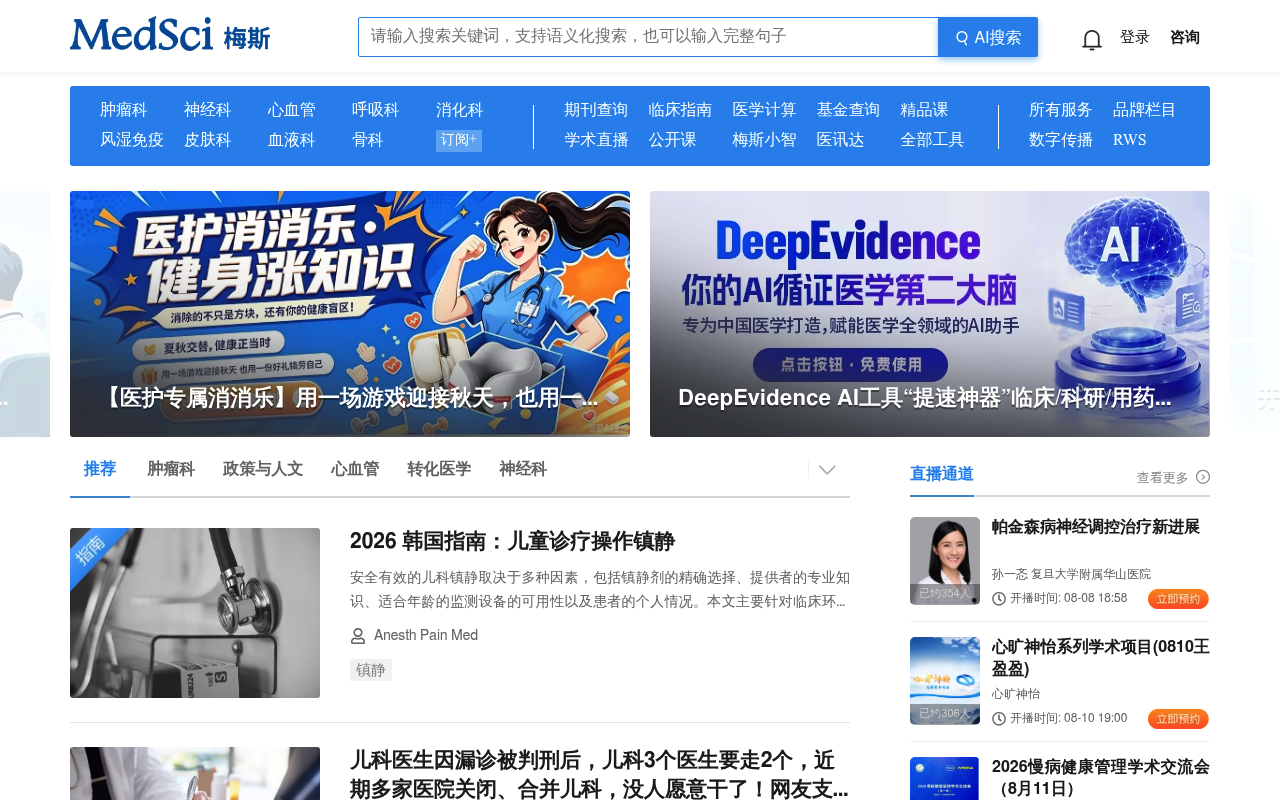Open the 心旷神怡系列学术项目 thumbnail
The image size is (1280, 800).
point(945,681)
